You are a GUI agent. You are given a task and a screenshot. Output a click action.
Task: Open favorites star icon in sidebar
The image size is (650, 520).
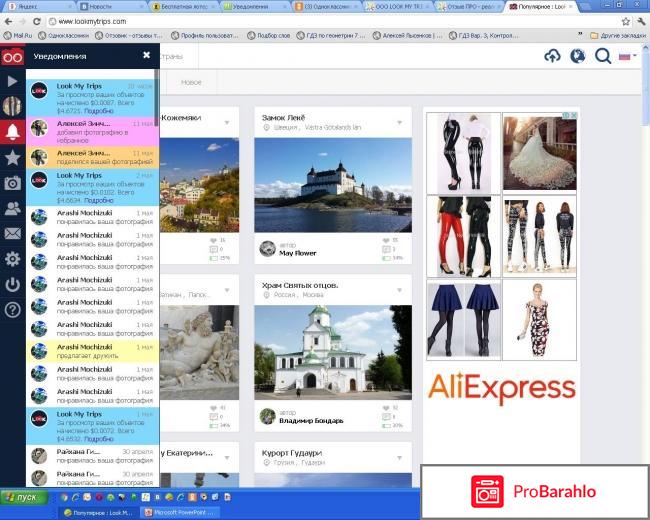tap(12, 158)
